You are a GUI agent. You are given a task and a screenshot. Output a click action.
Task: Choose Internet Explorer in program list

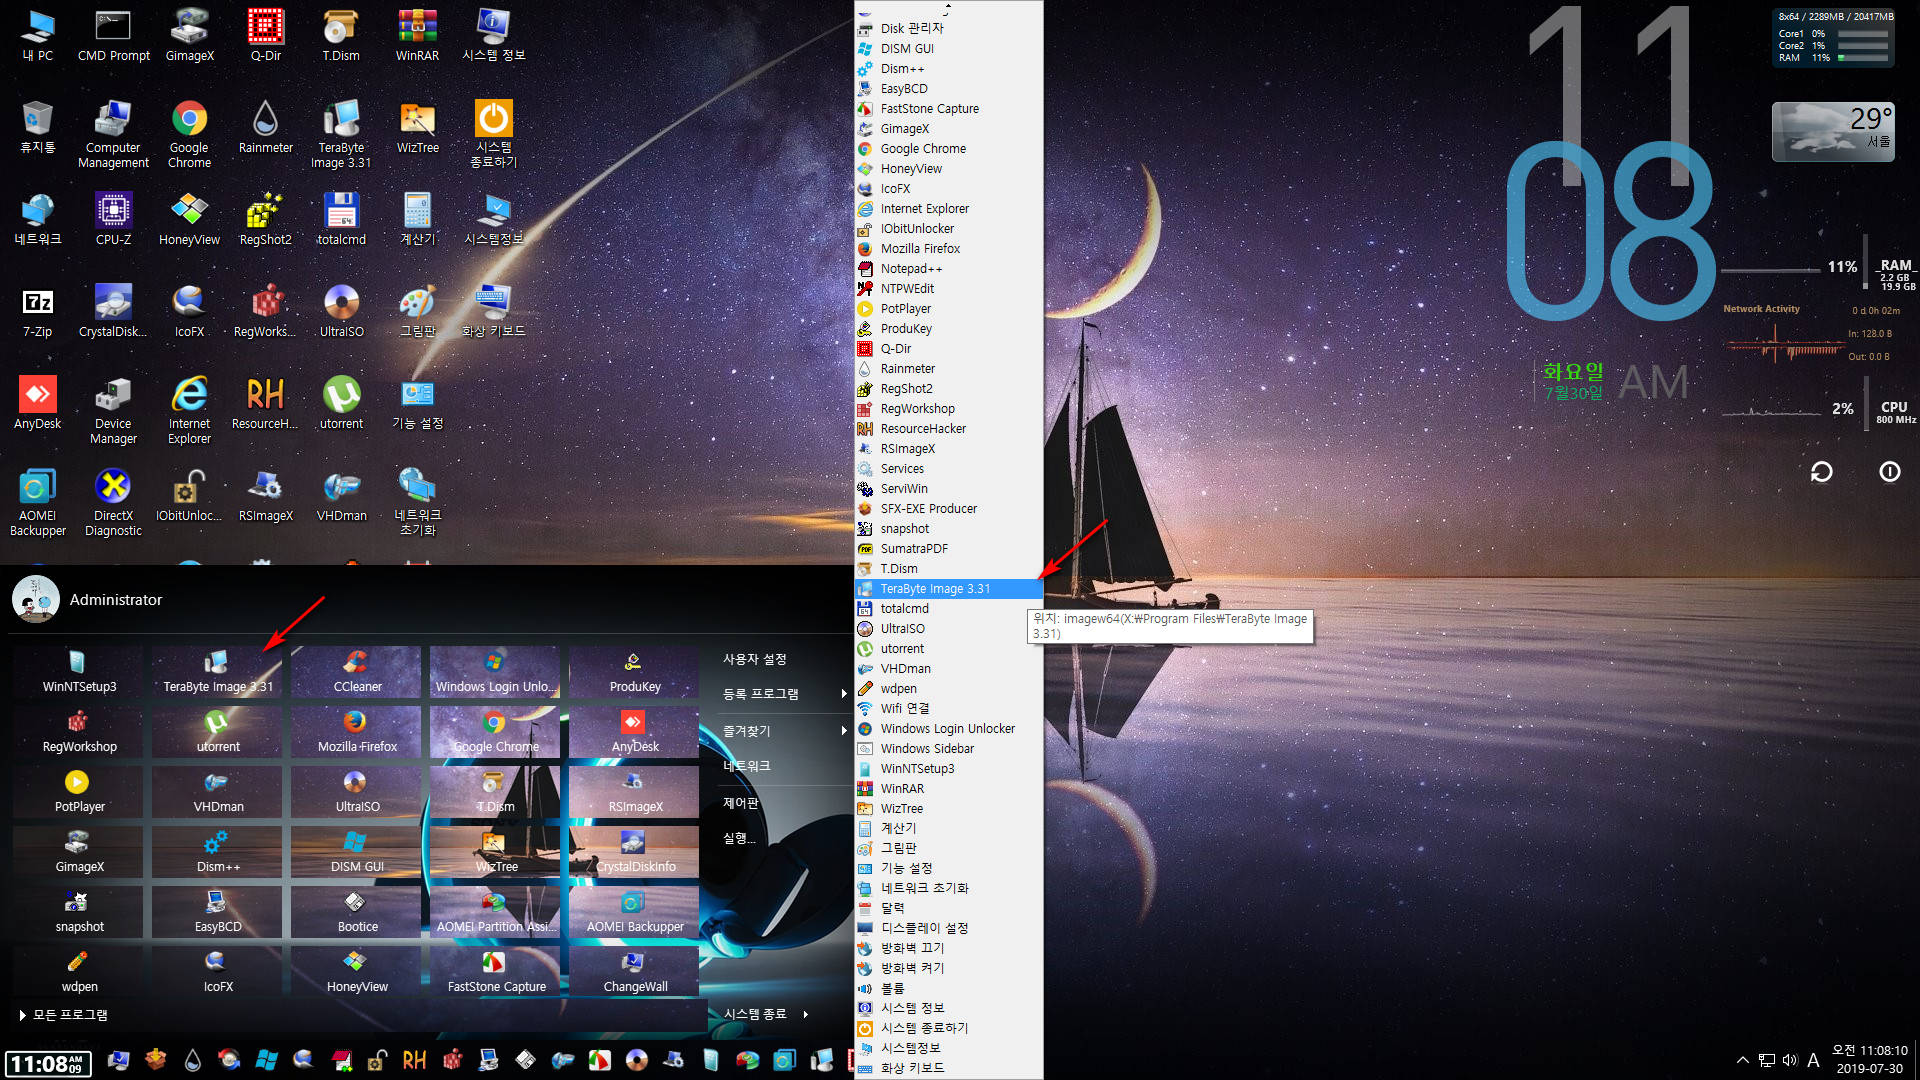948,208
